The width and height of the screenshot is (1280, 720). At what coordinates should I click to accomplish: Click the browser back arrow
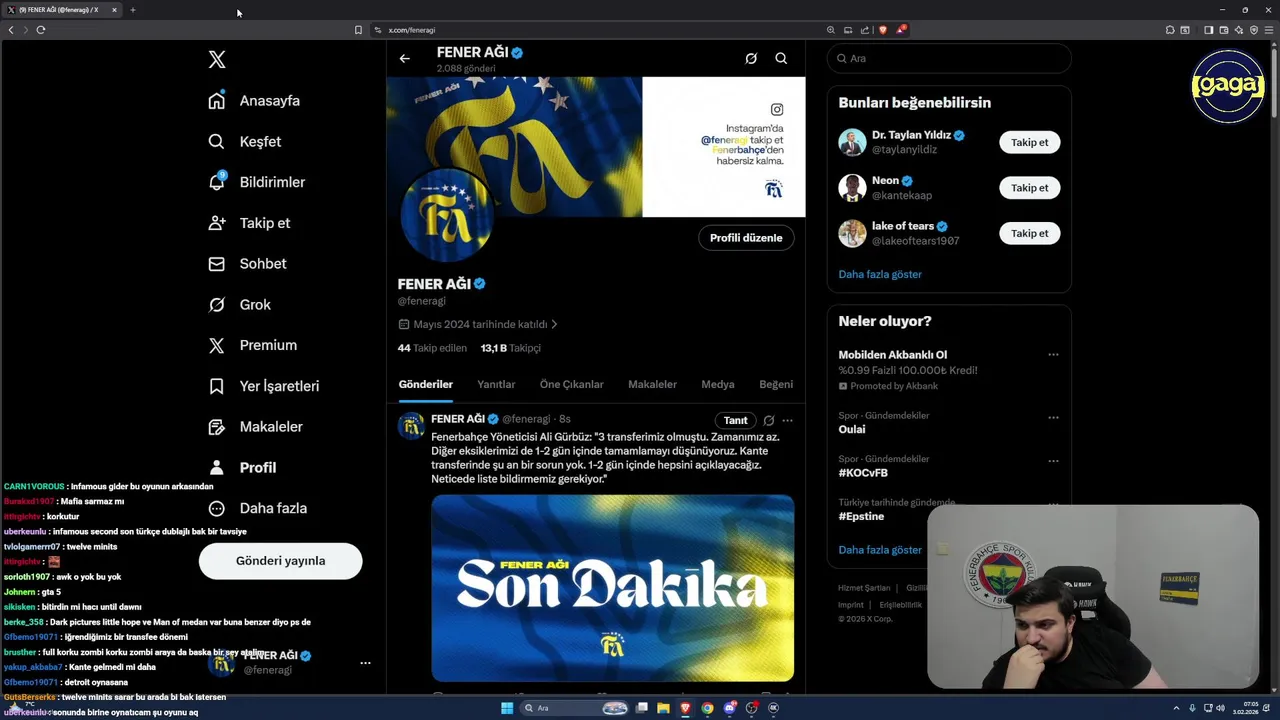coord(11,30)
